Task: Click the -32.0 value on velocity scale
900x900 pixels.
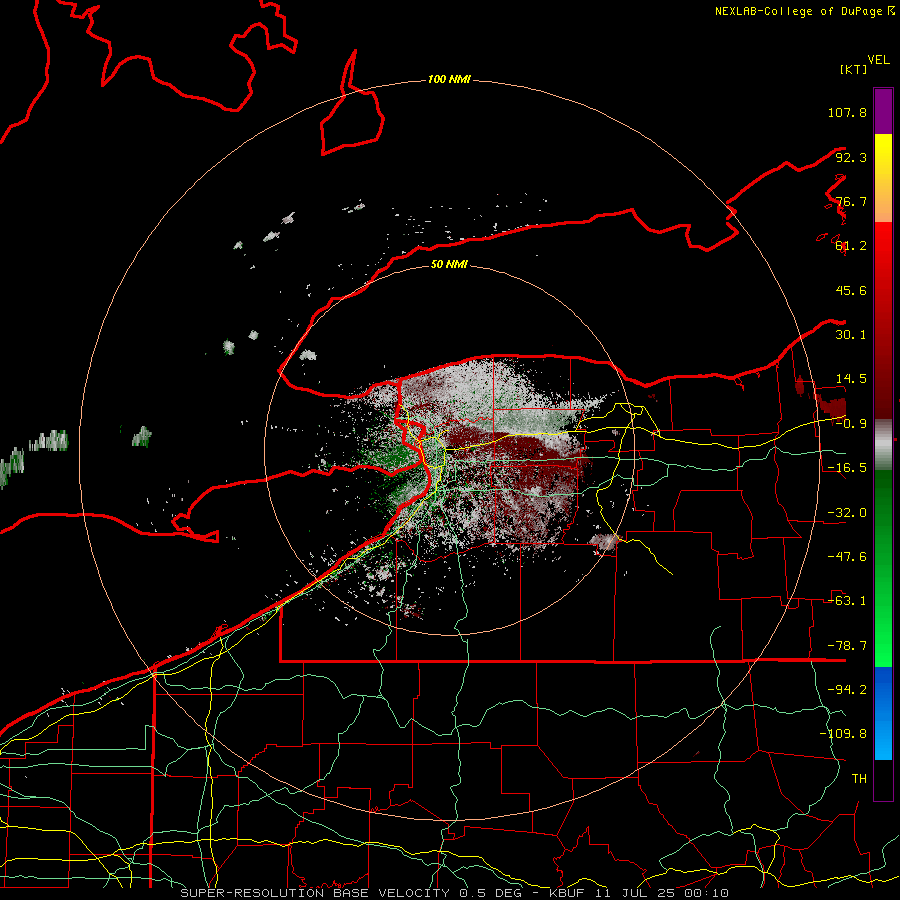Action: click(847, 513)
